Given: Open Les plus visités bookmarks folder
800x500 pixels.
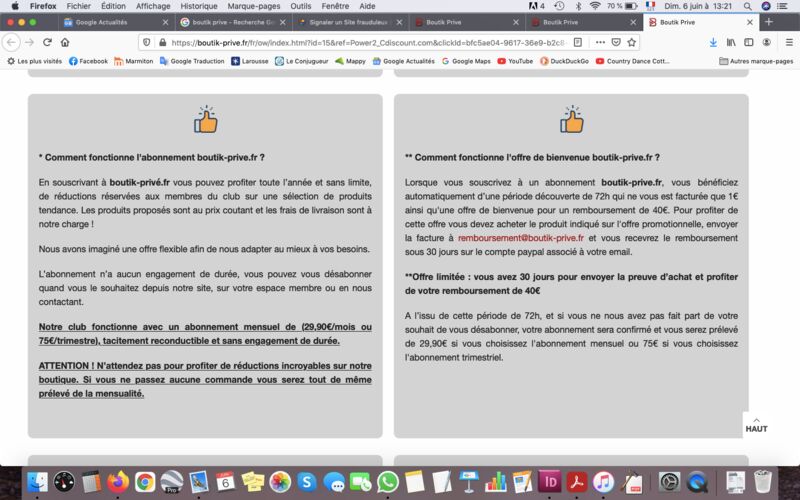Looking at the screenshot, I should pyautogui.click(x=34, y=61).
